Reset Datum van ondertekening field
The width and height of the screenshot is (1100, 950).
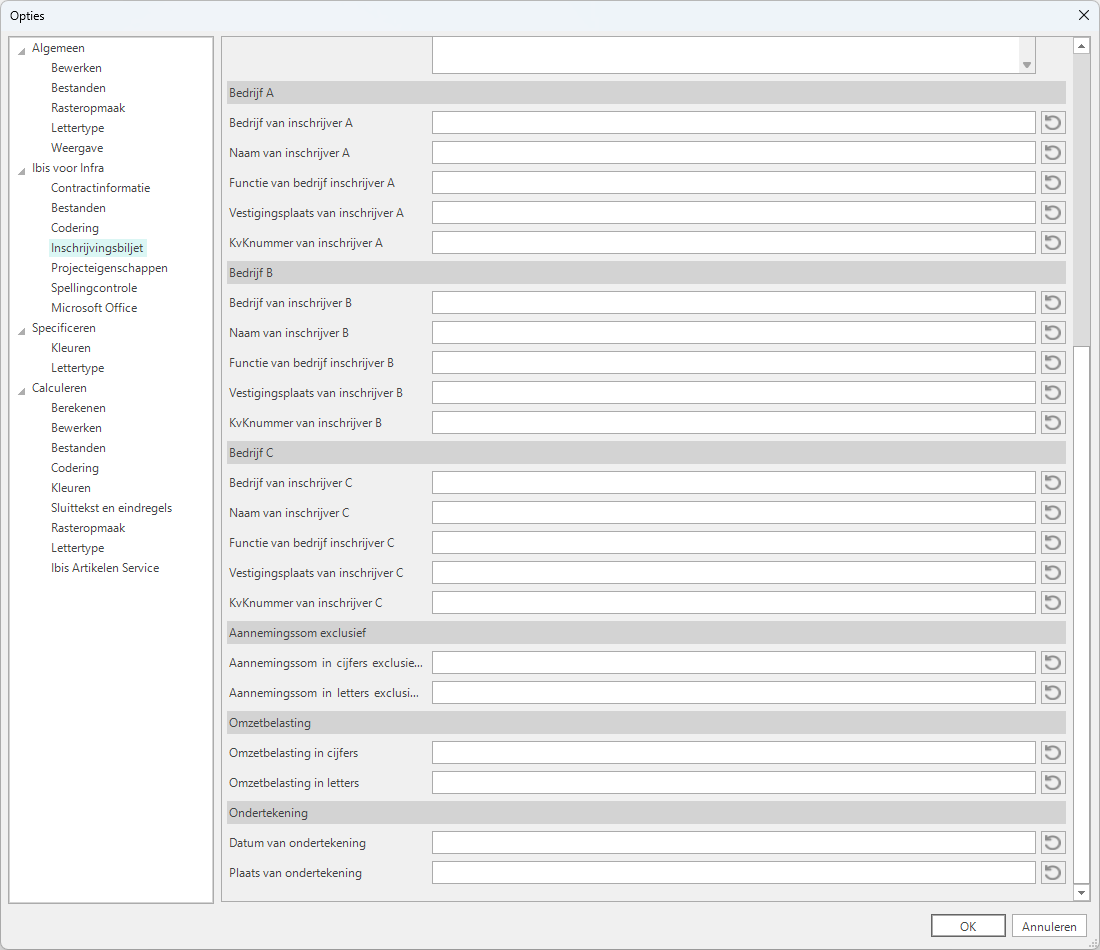tap(1053, 843)
